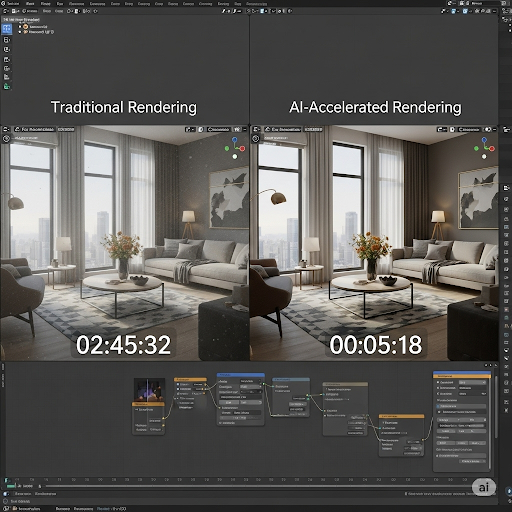This screenshot has height=512, width=512.
Task: Click the bottom button in the rightmost node panel
Action: click(472, 461)
